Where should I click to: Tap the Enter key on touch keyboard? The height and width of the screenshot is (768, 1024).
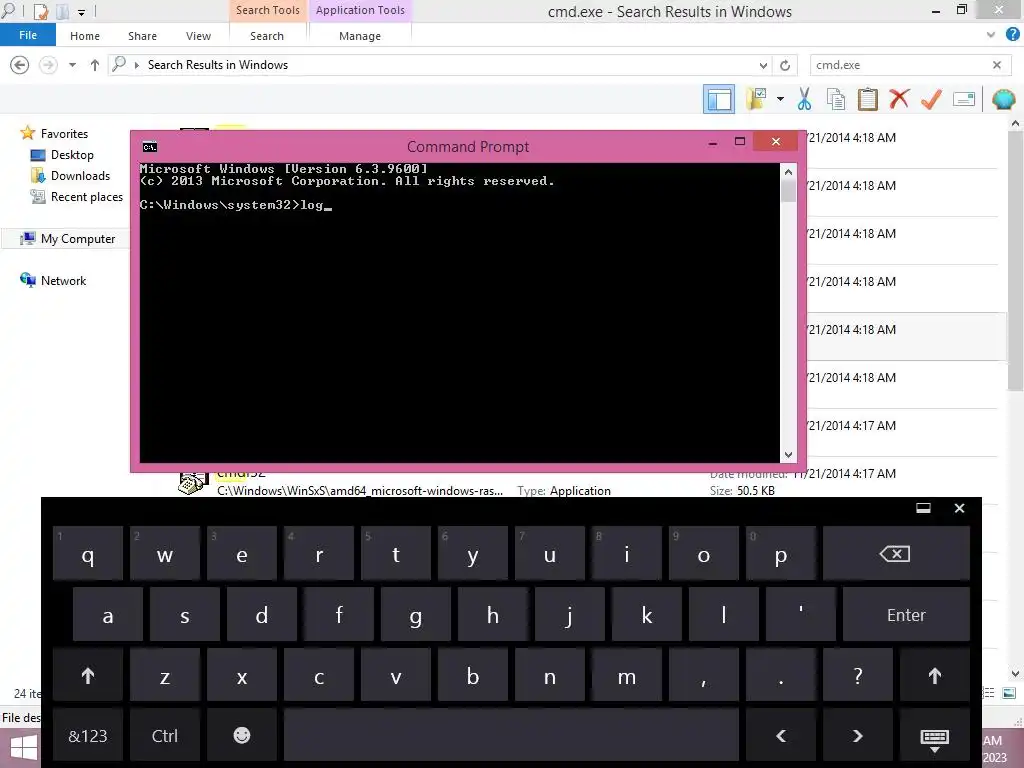click(906, 615)
